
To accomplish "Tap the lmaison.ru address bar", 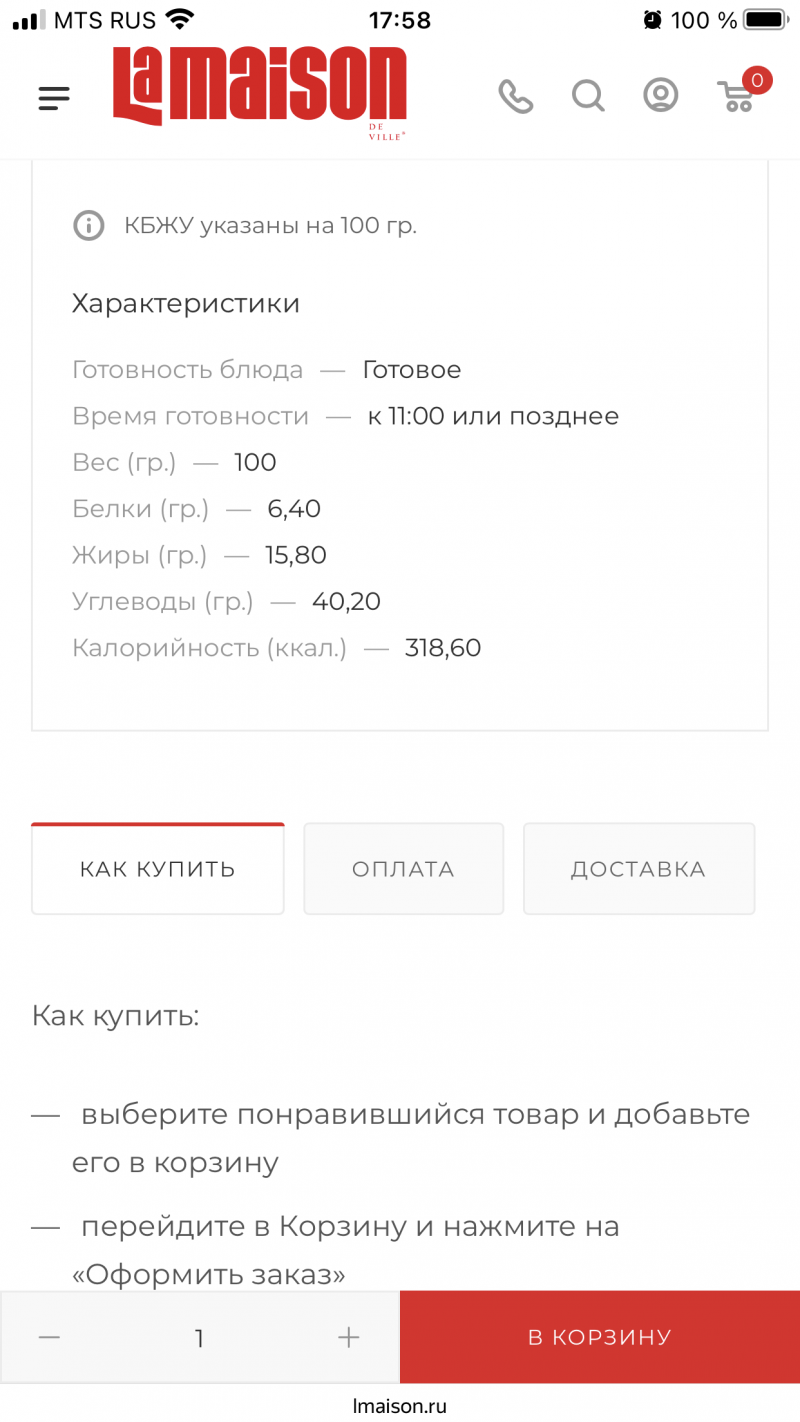I will (x=400, y=1405).
